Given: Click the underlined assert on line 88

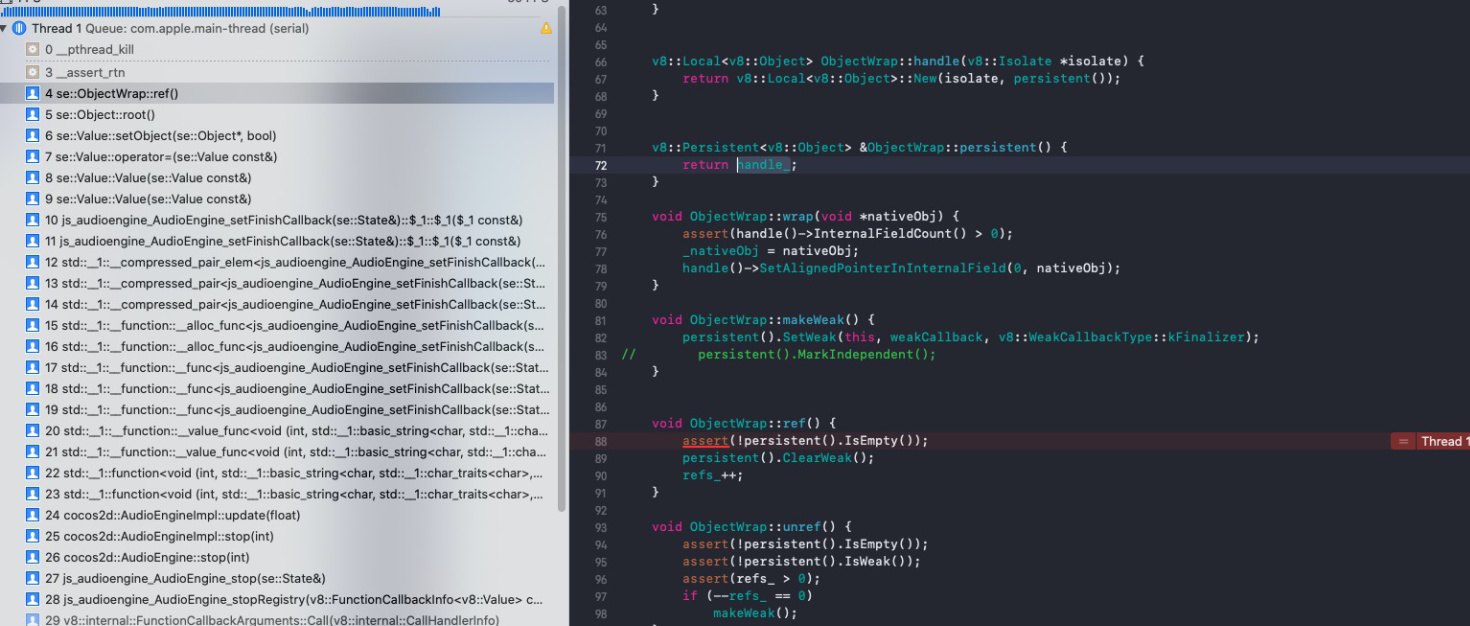Looking at the screenshot, I should click(705, 441).
